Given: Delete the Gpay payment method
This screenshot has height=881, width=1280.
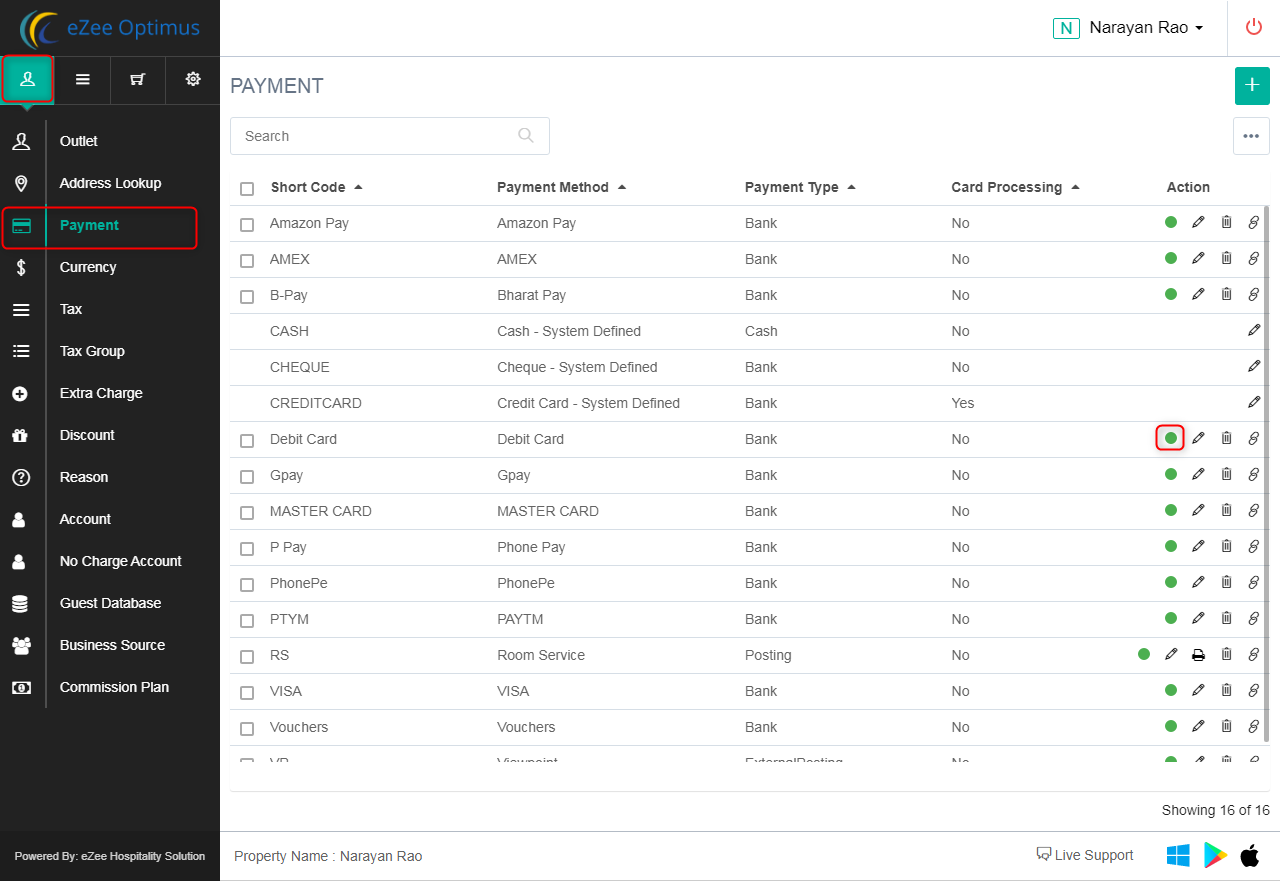Looking at the screenshot, I should click(x=1226, y=475).
